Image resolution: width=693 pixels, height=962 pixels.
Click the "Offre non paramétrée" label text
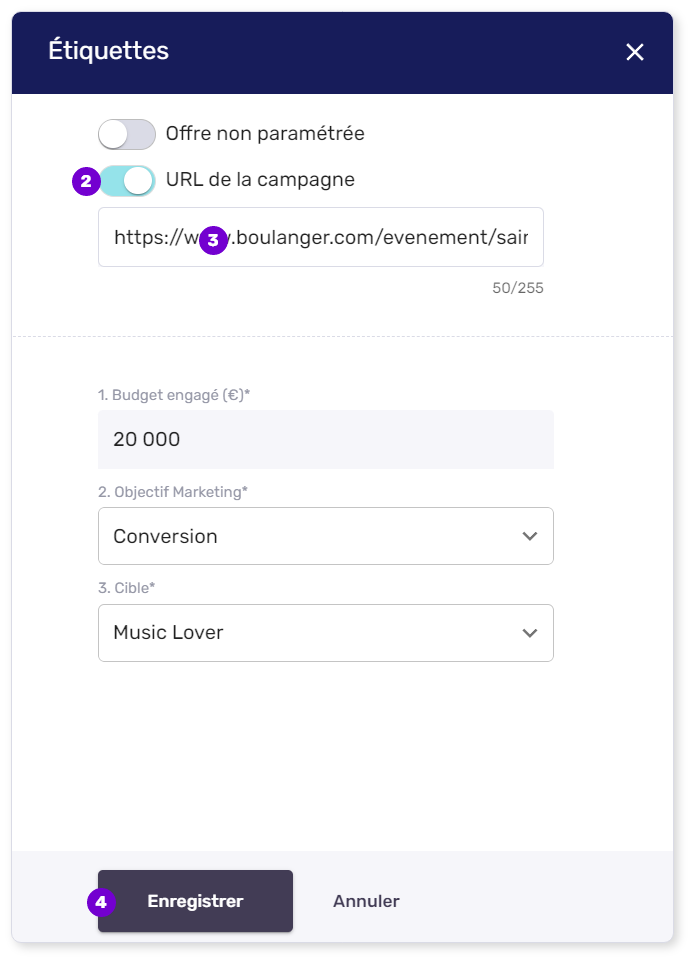point(265,134)
